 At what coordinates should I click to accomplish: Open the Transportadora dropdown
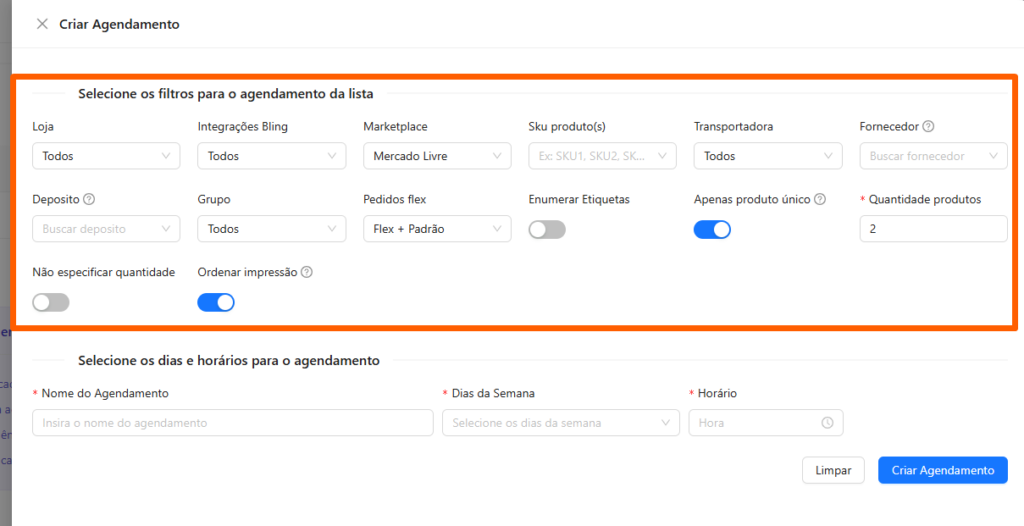pos(767,156)
